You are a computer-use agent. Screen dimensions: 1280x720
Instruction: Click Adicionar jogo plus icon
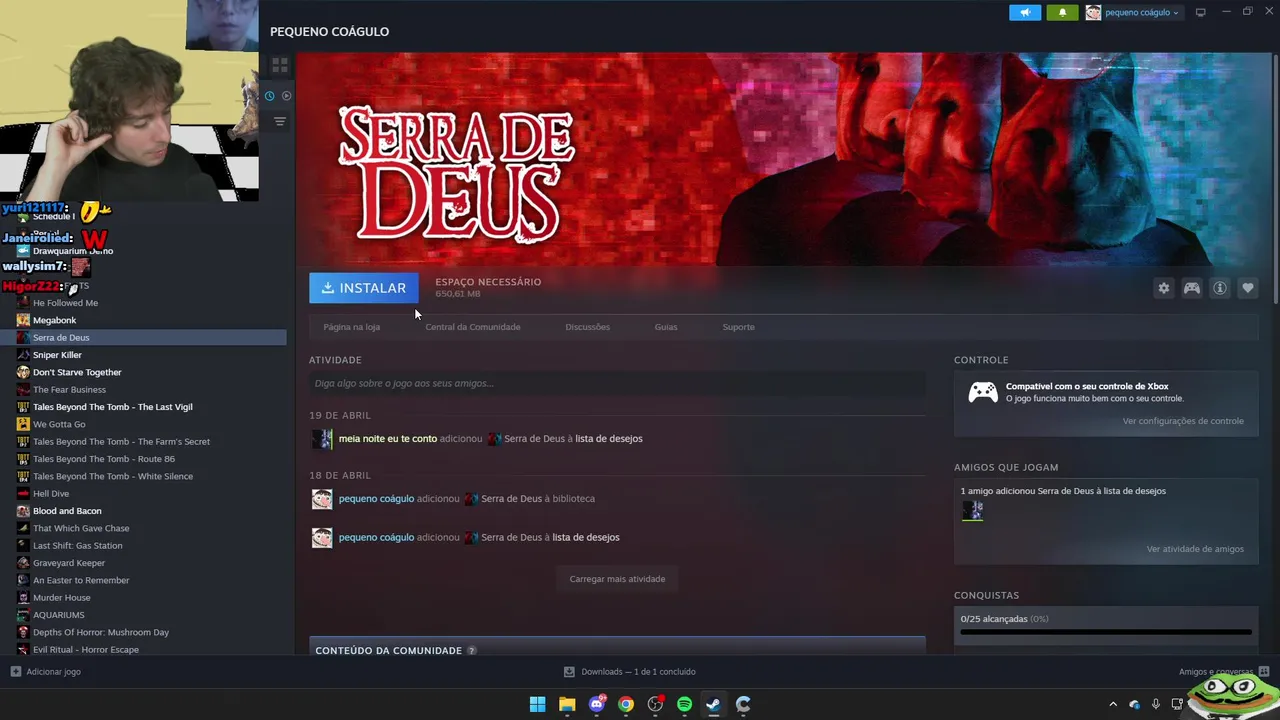coord(15,672)
